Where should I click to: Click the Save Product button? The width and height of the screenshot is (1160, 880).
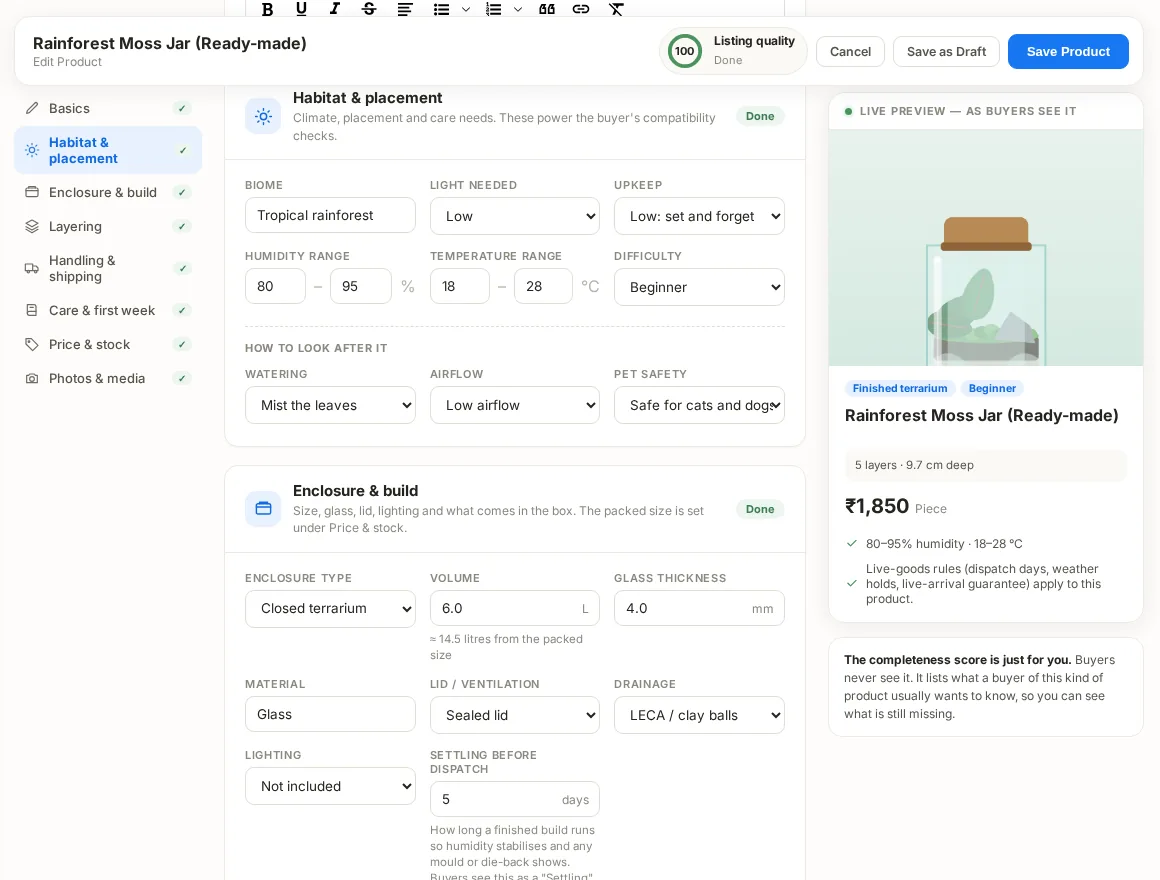1068,52
